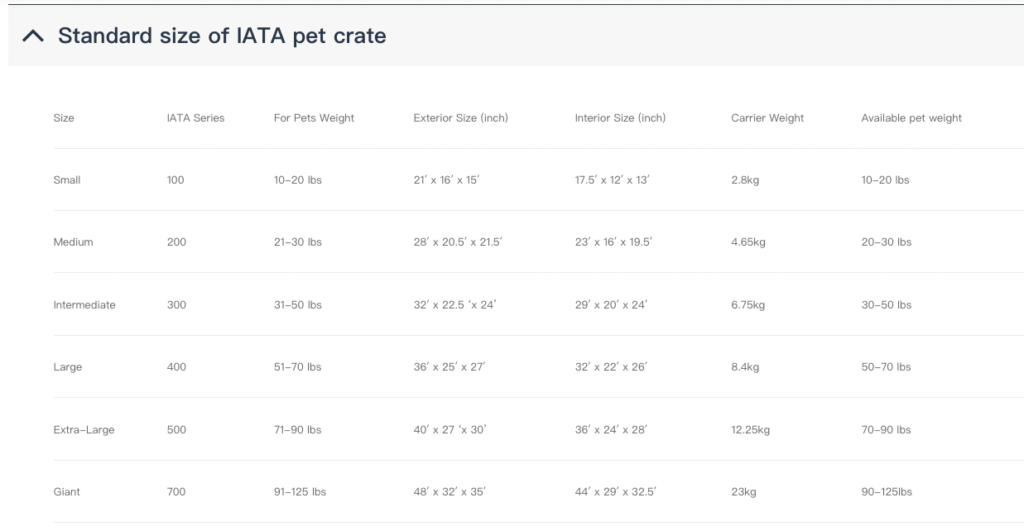Click available pet weight '50-70 lbs'
1024x531 pixels.
[886, 367]
